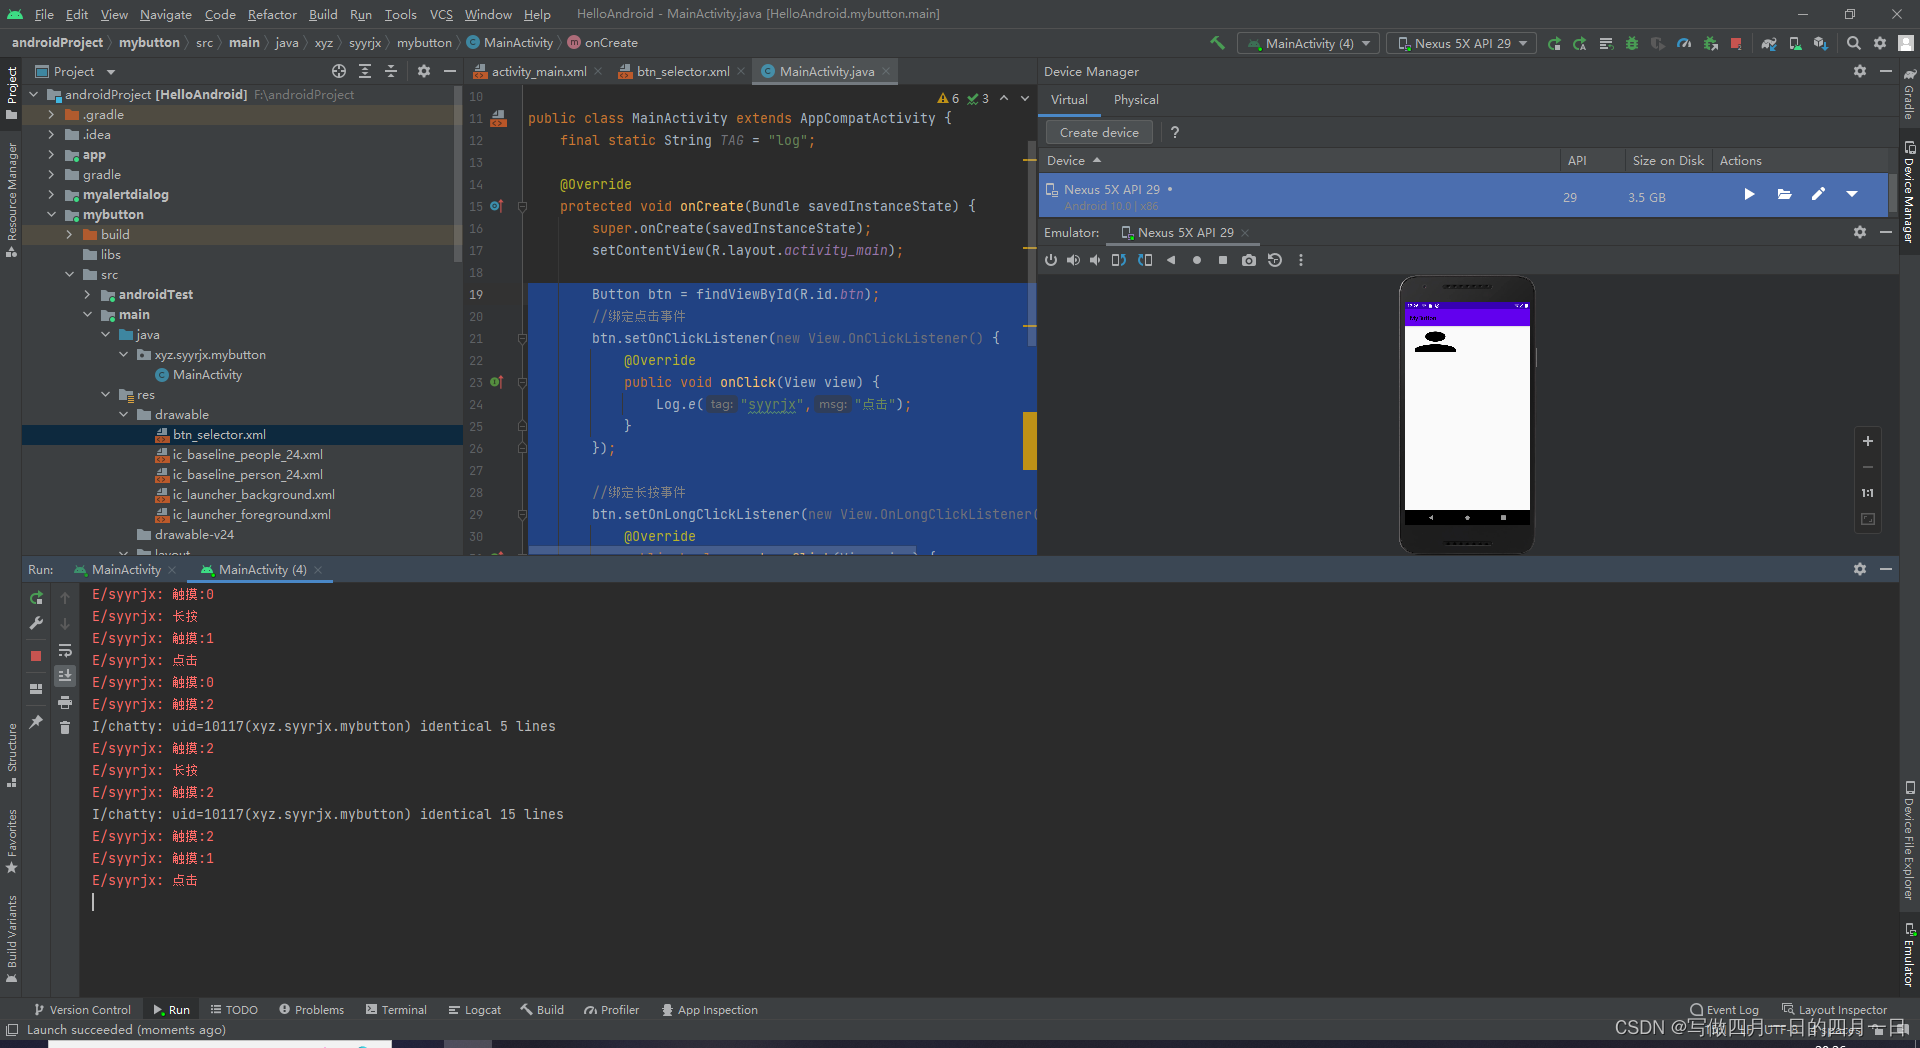Open the MainActivity (4) run configuration dropdown
1920x1048 pixels.
1308,43
